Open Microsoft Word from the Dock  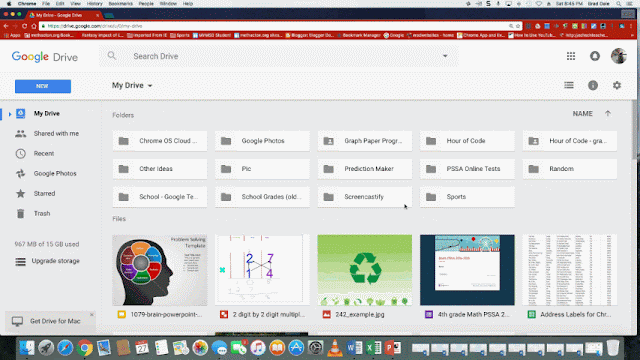[x=354, y=348]
